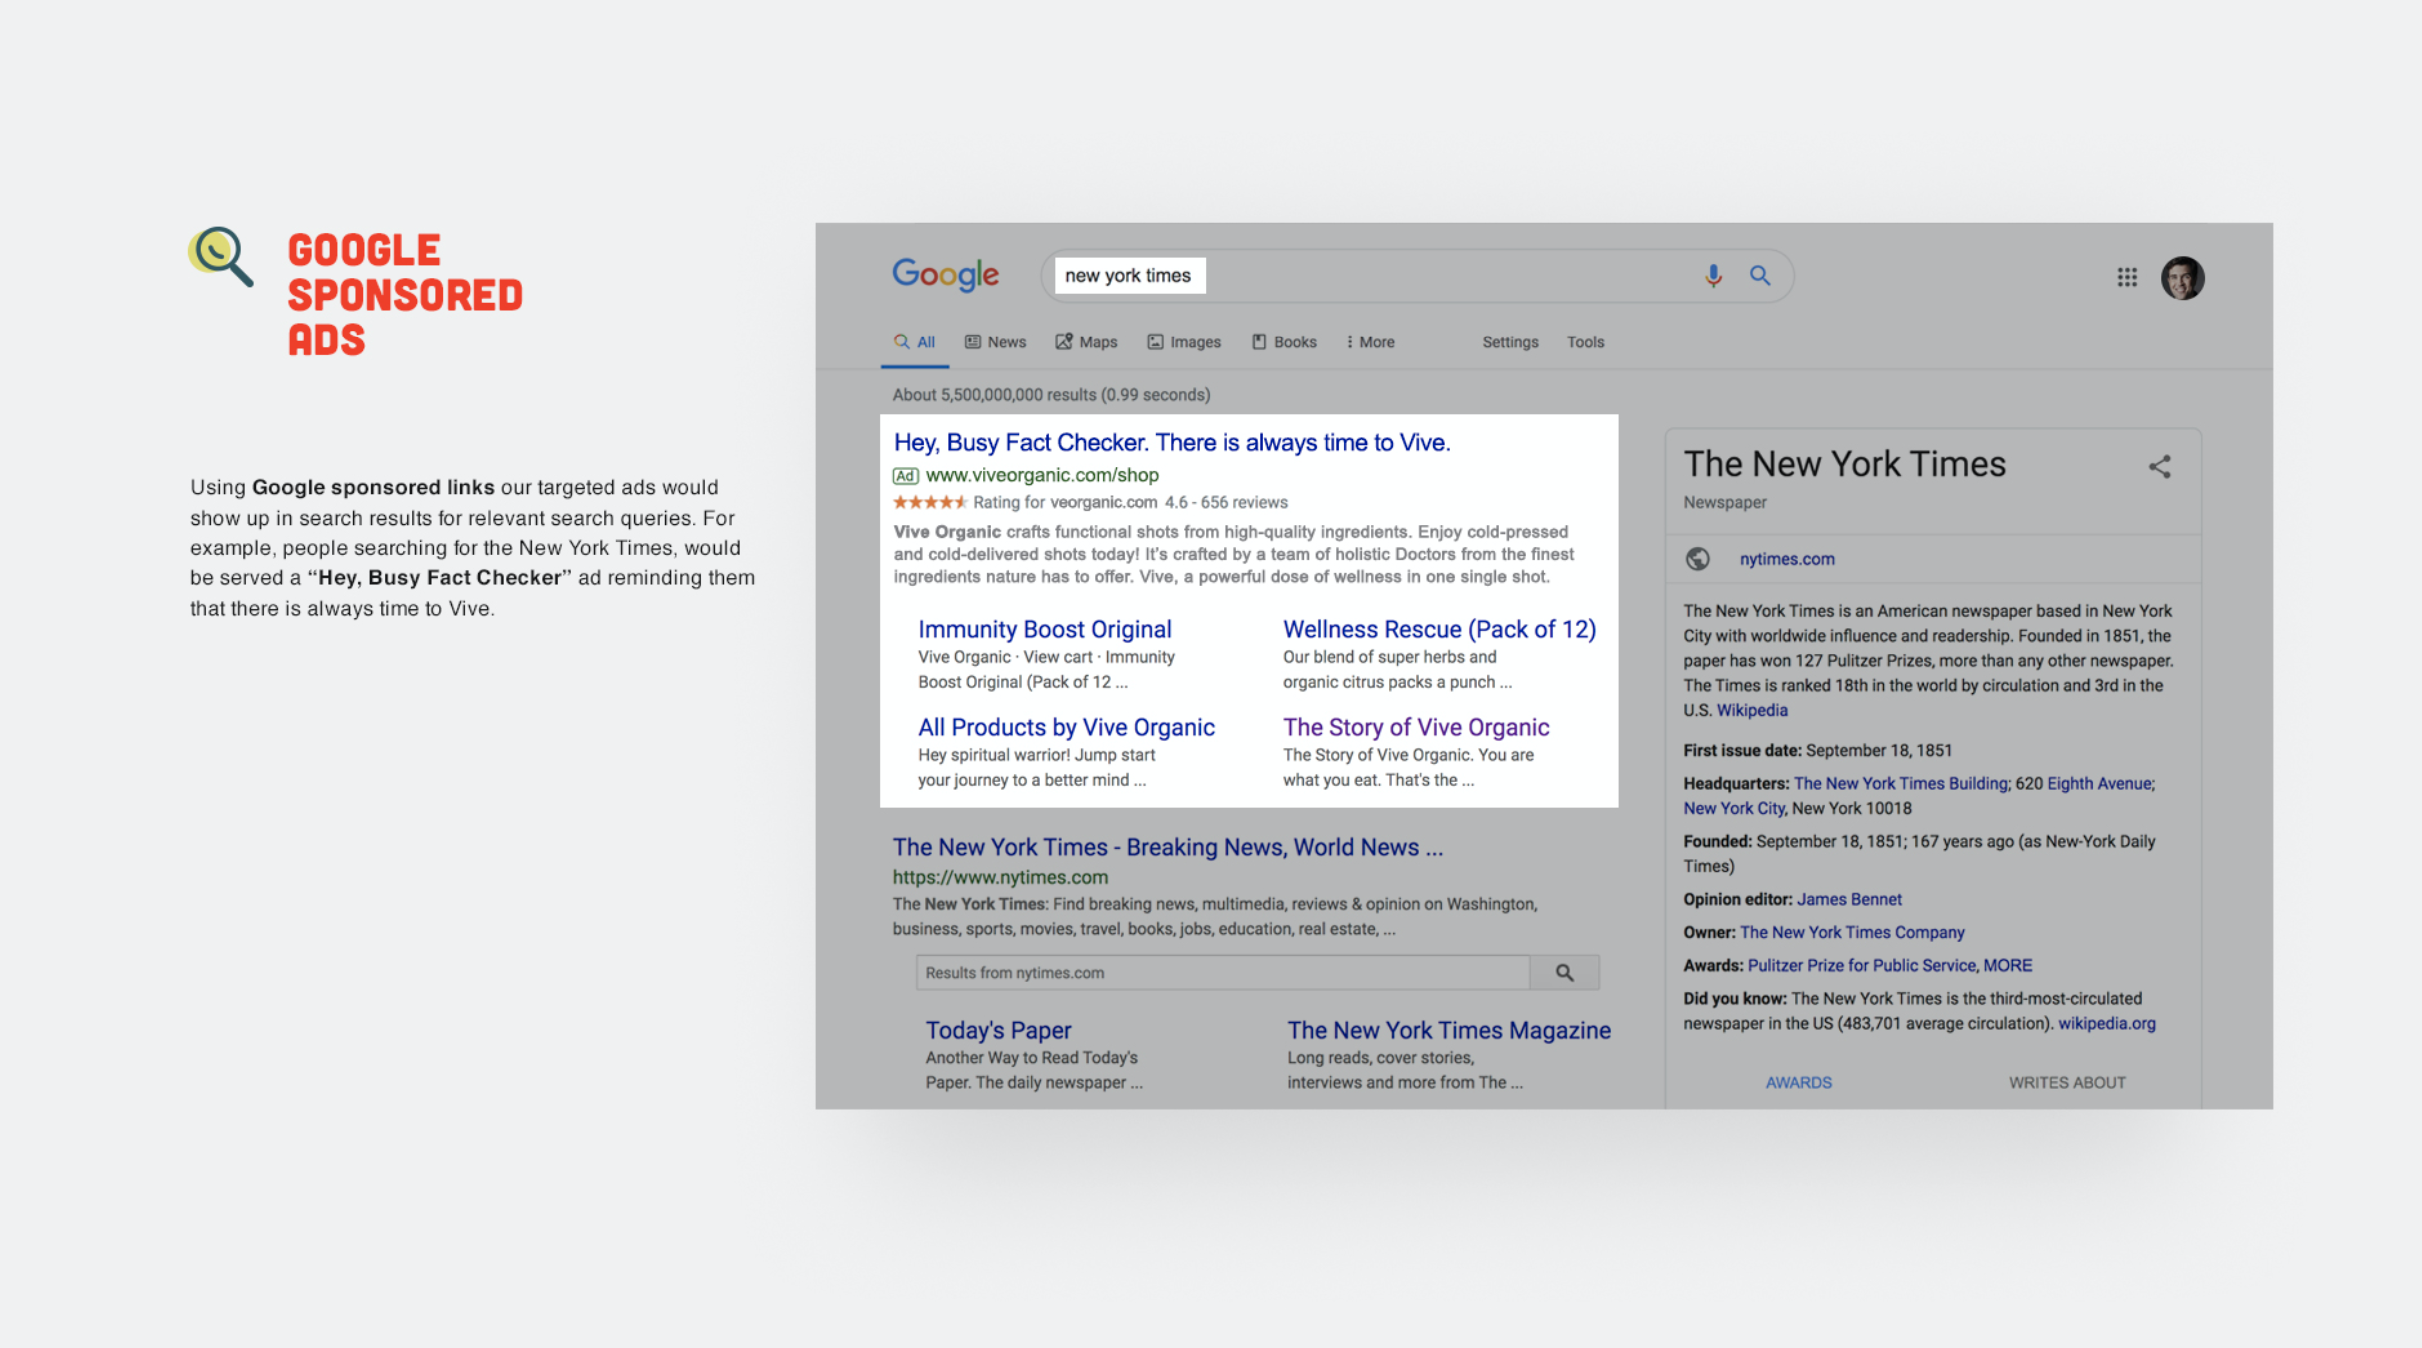
Task: Switch to the Images tab
Action: click(x=1184, y=342)
